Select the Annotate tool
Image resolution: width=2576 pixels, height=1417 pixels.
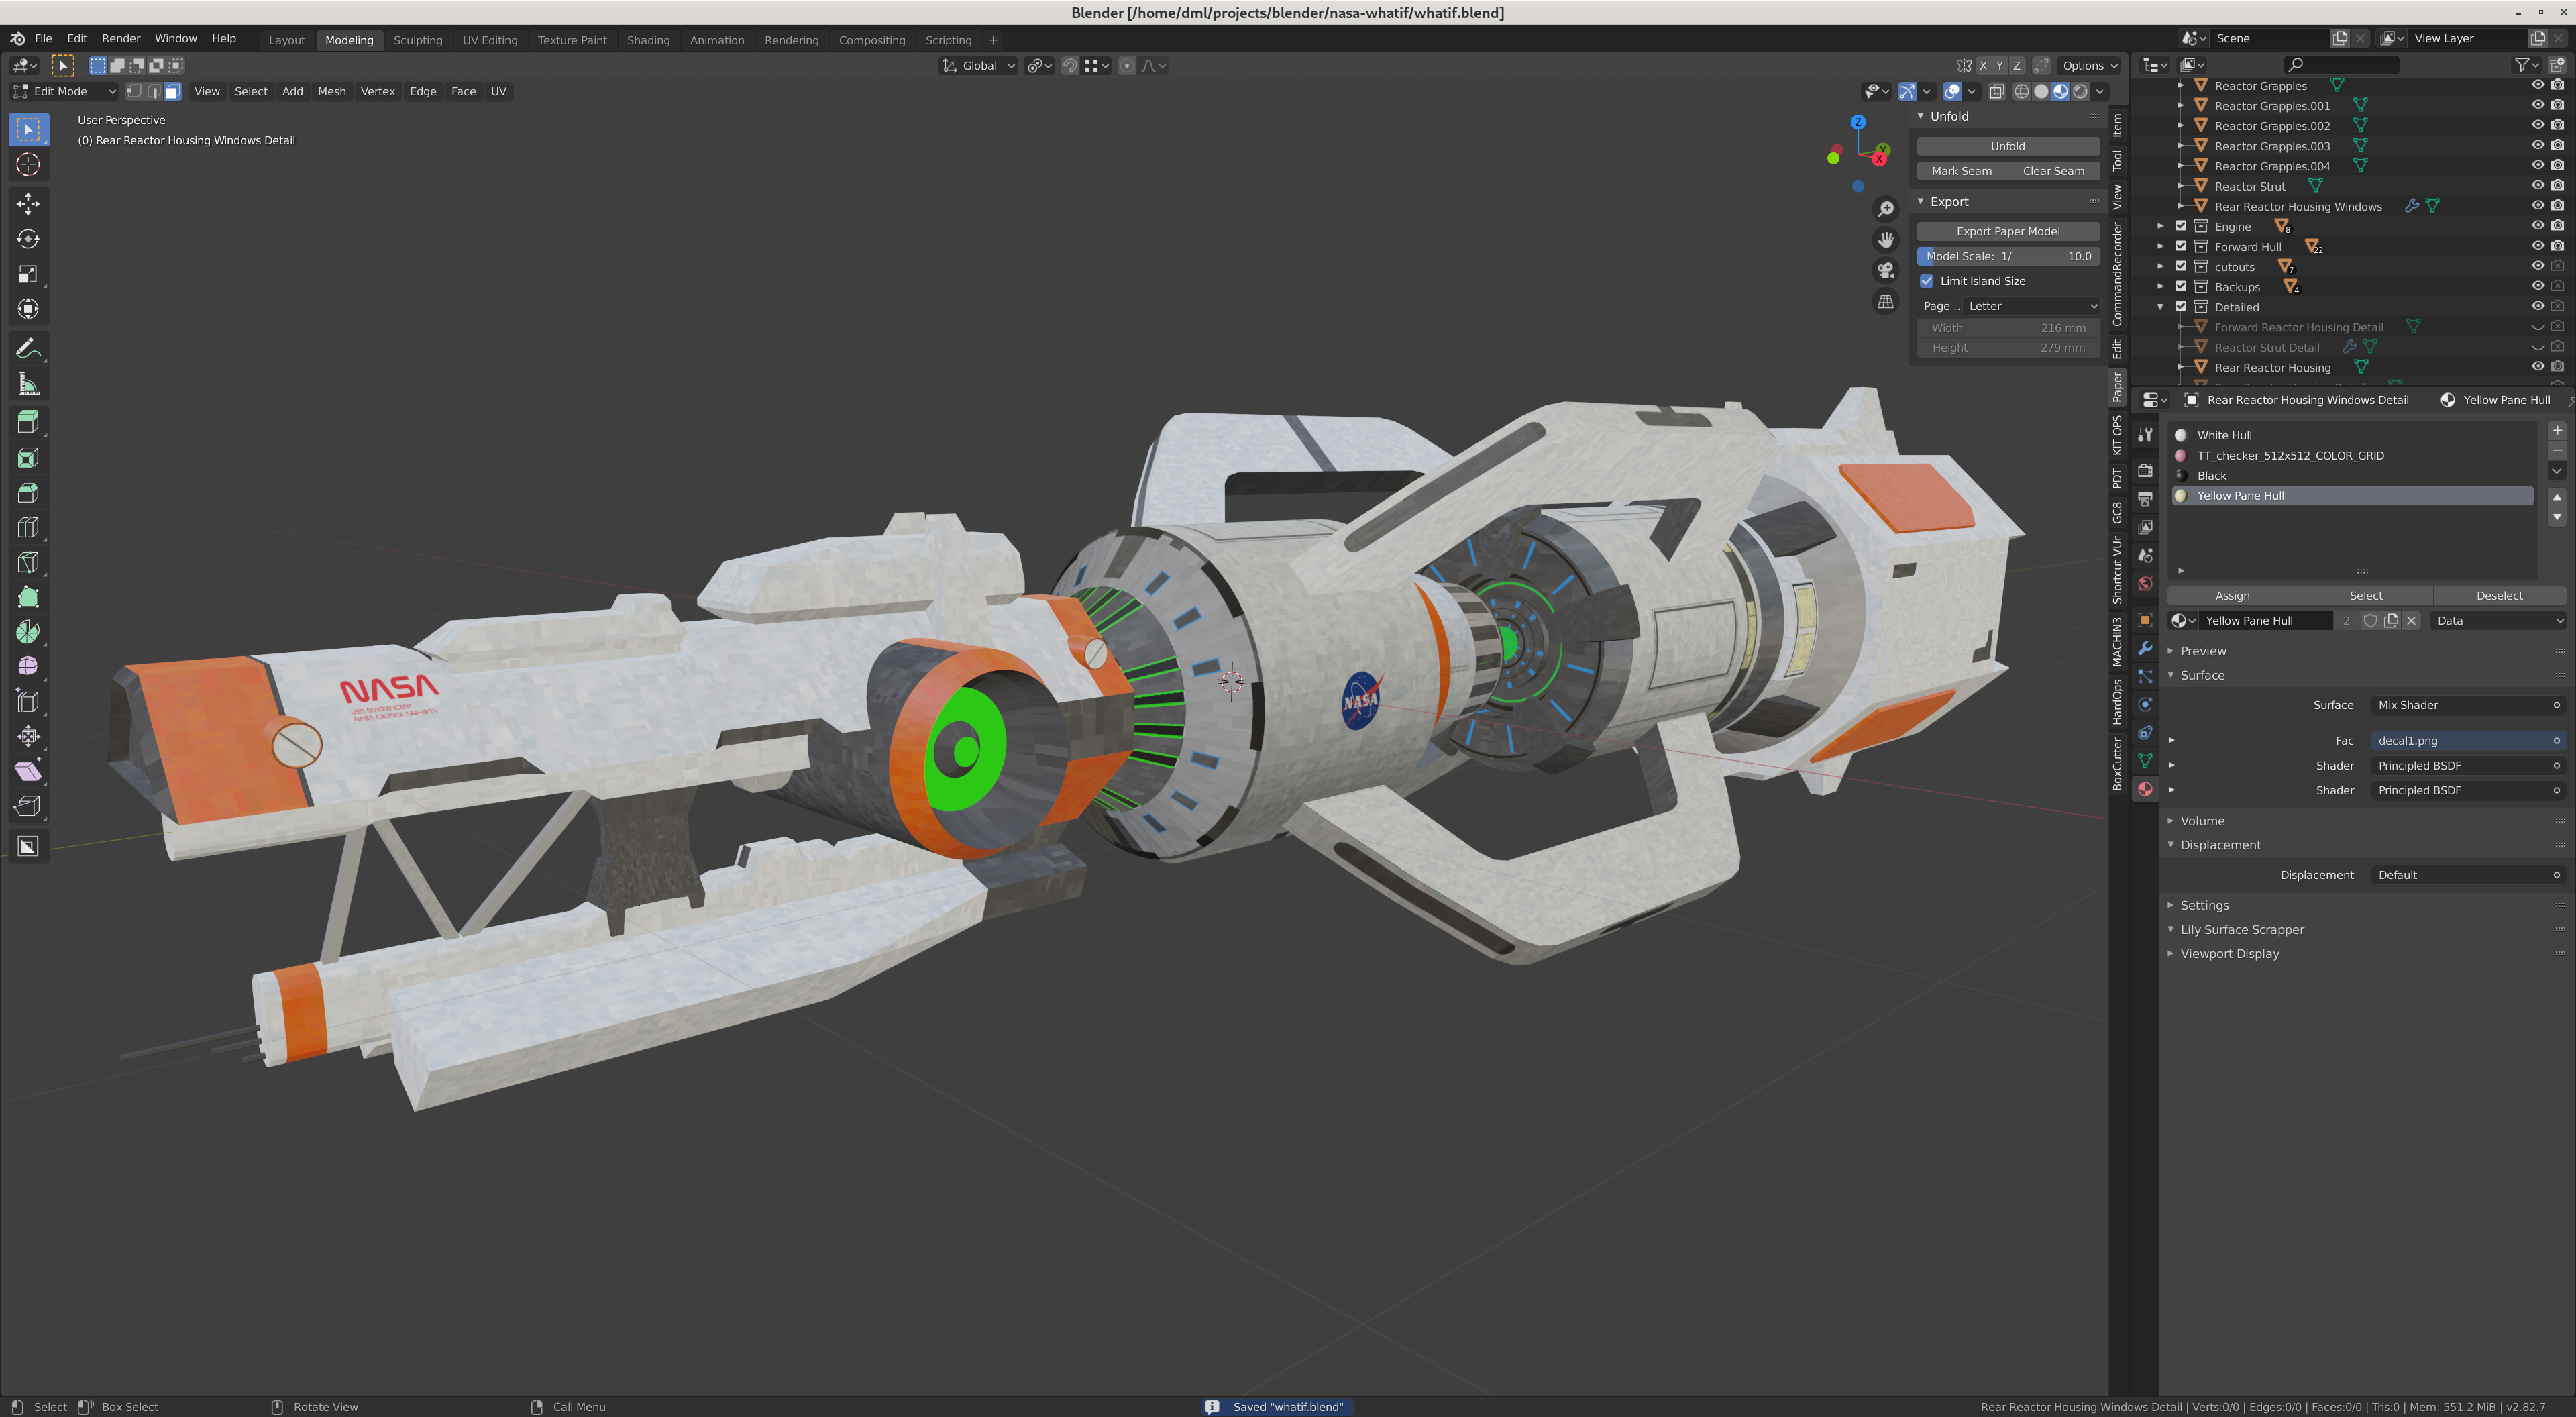(28, 349)
